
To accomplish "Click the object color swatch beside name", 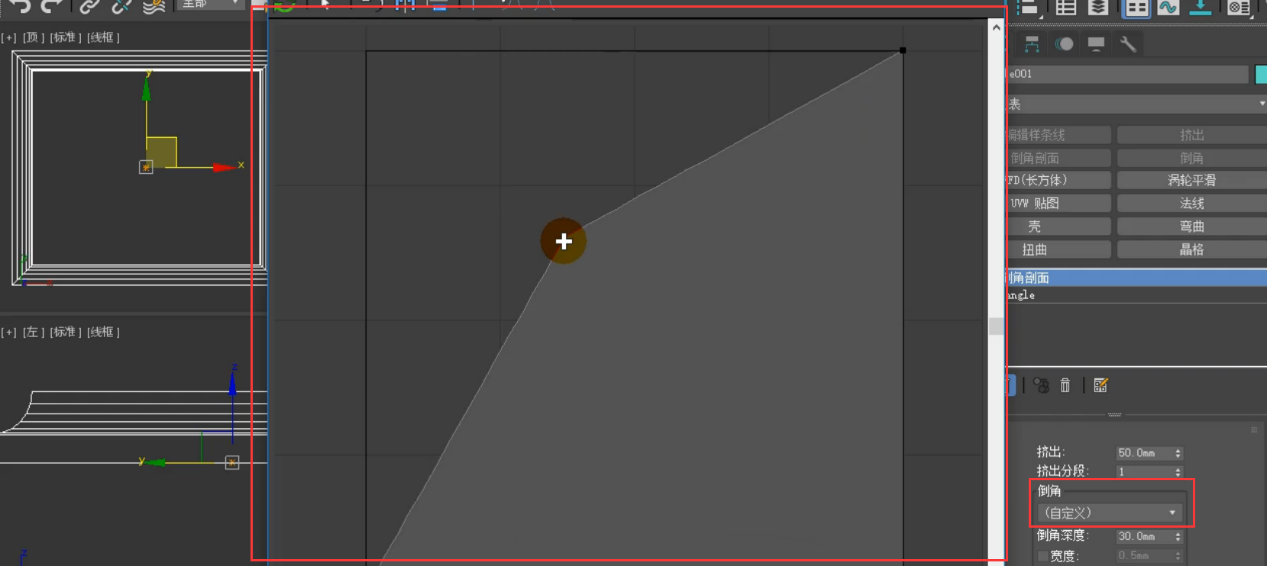I will tap(1261, 74).
